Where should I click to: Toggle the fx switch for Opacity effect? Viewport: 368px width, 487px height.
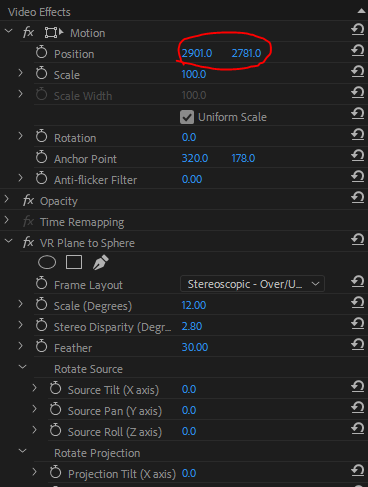click(28, 201)
